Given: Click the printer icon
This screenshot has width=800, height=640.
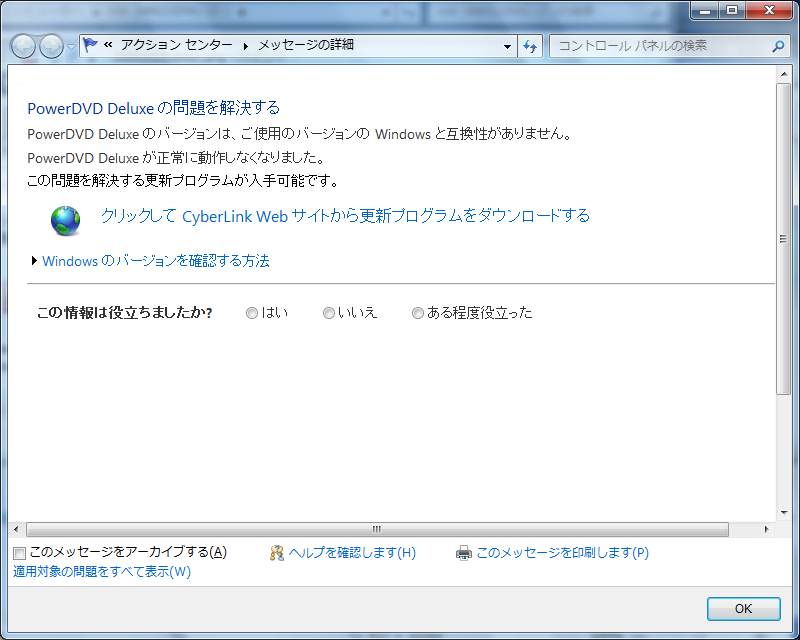Looking at the screenshot, I should click(464, 553).
